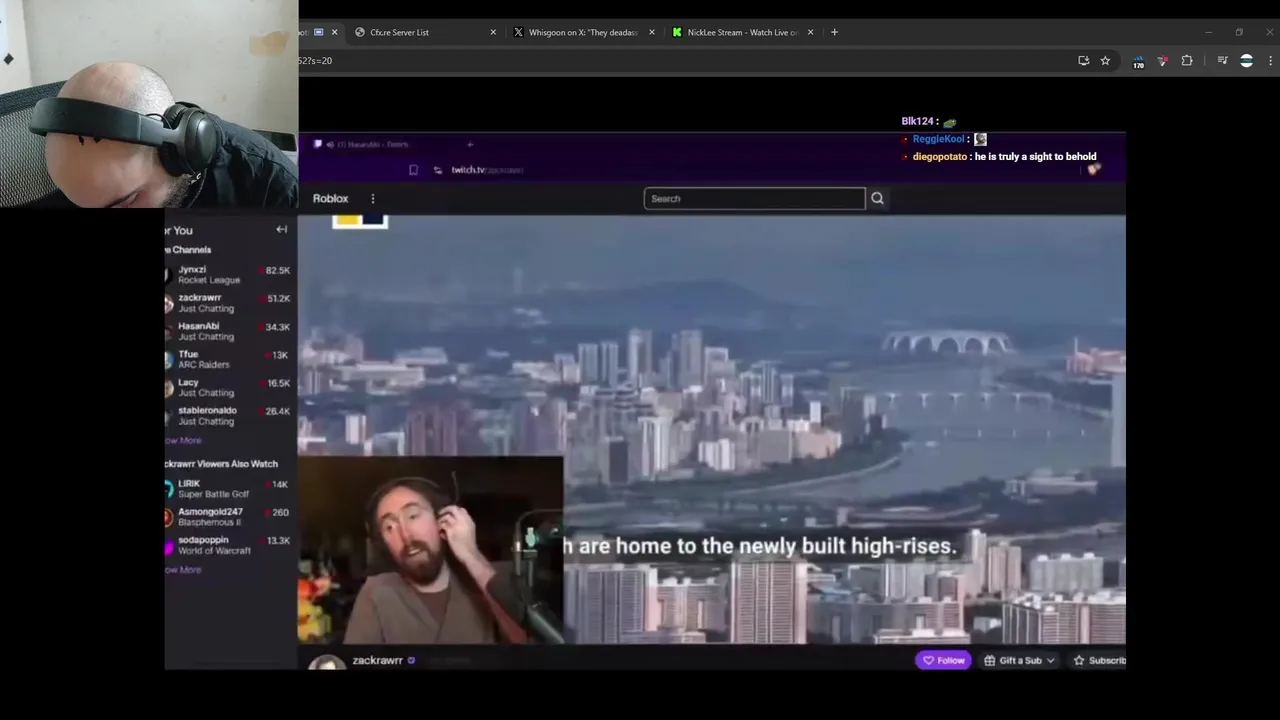The height and width of the screenshot is (720, 1280).
Task: Click the streamer facecam overlay in the video
Action: [431, 550]
